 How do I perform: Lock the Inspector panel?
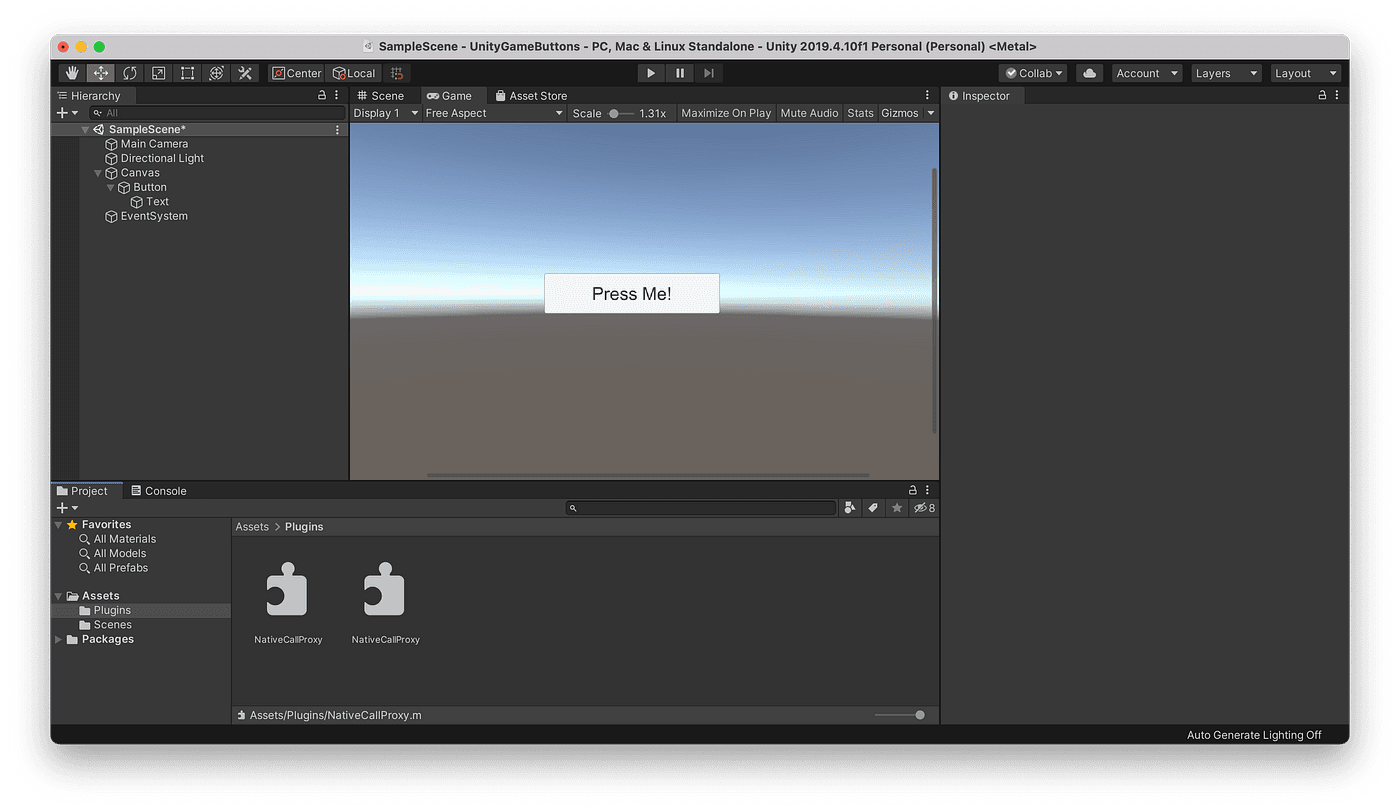click(x=1322, y=95)
